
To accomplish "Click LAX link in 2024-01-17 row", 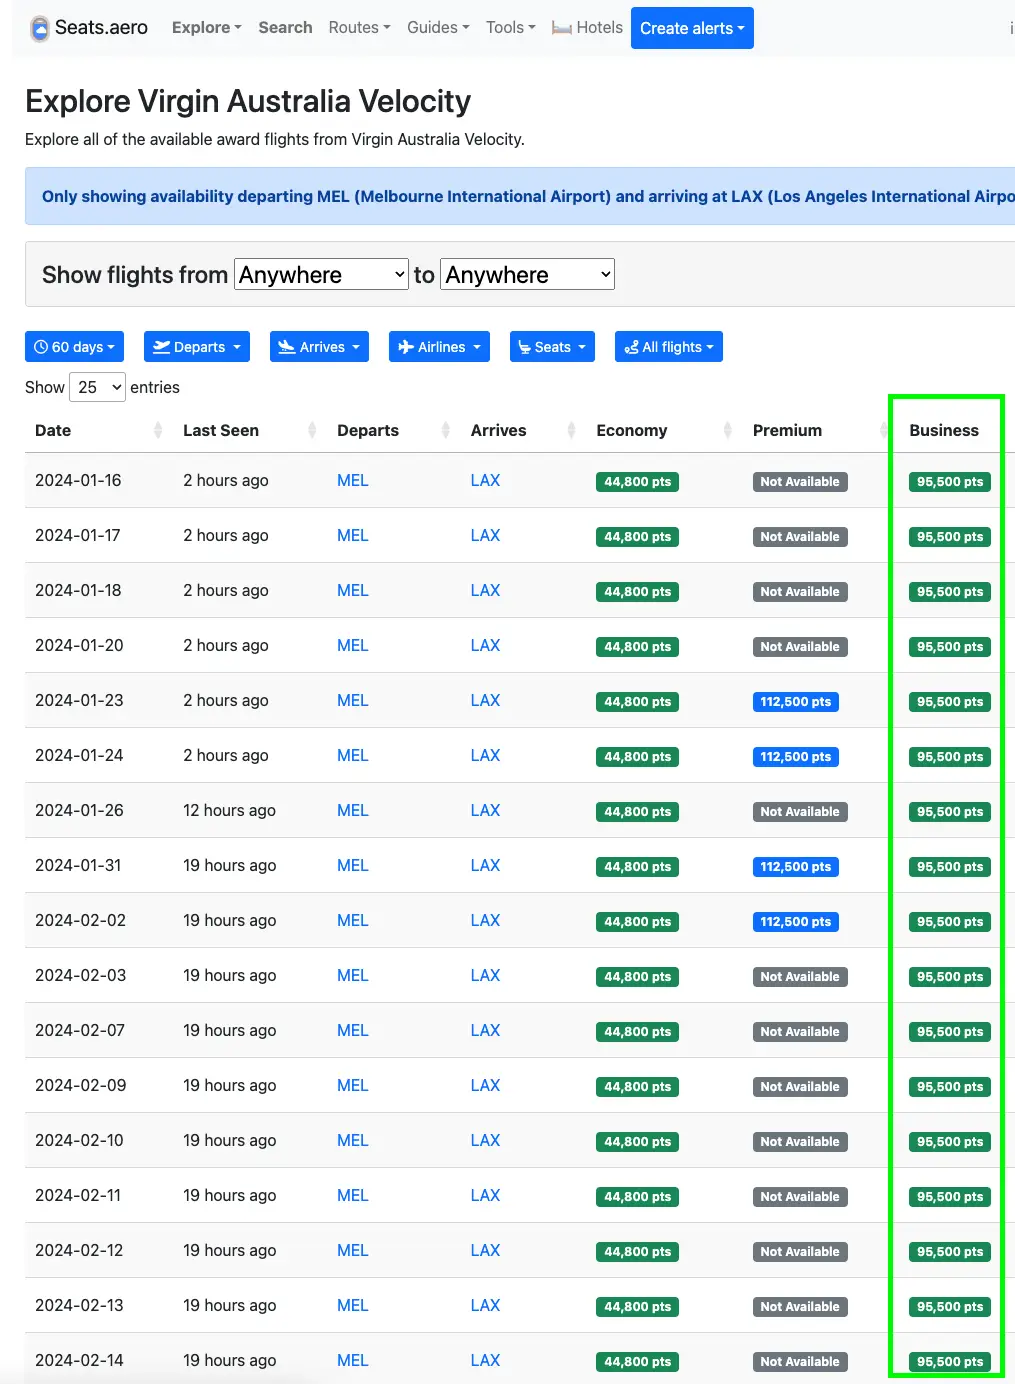I will pyautogui.click(x=485, y=535).
